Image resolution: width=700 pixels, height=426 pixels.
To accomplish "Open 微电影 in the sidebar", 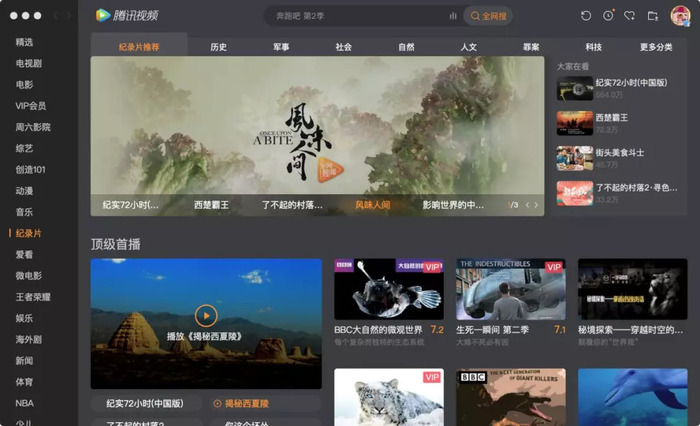I will (29, 276).
